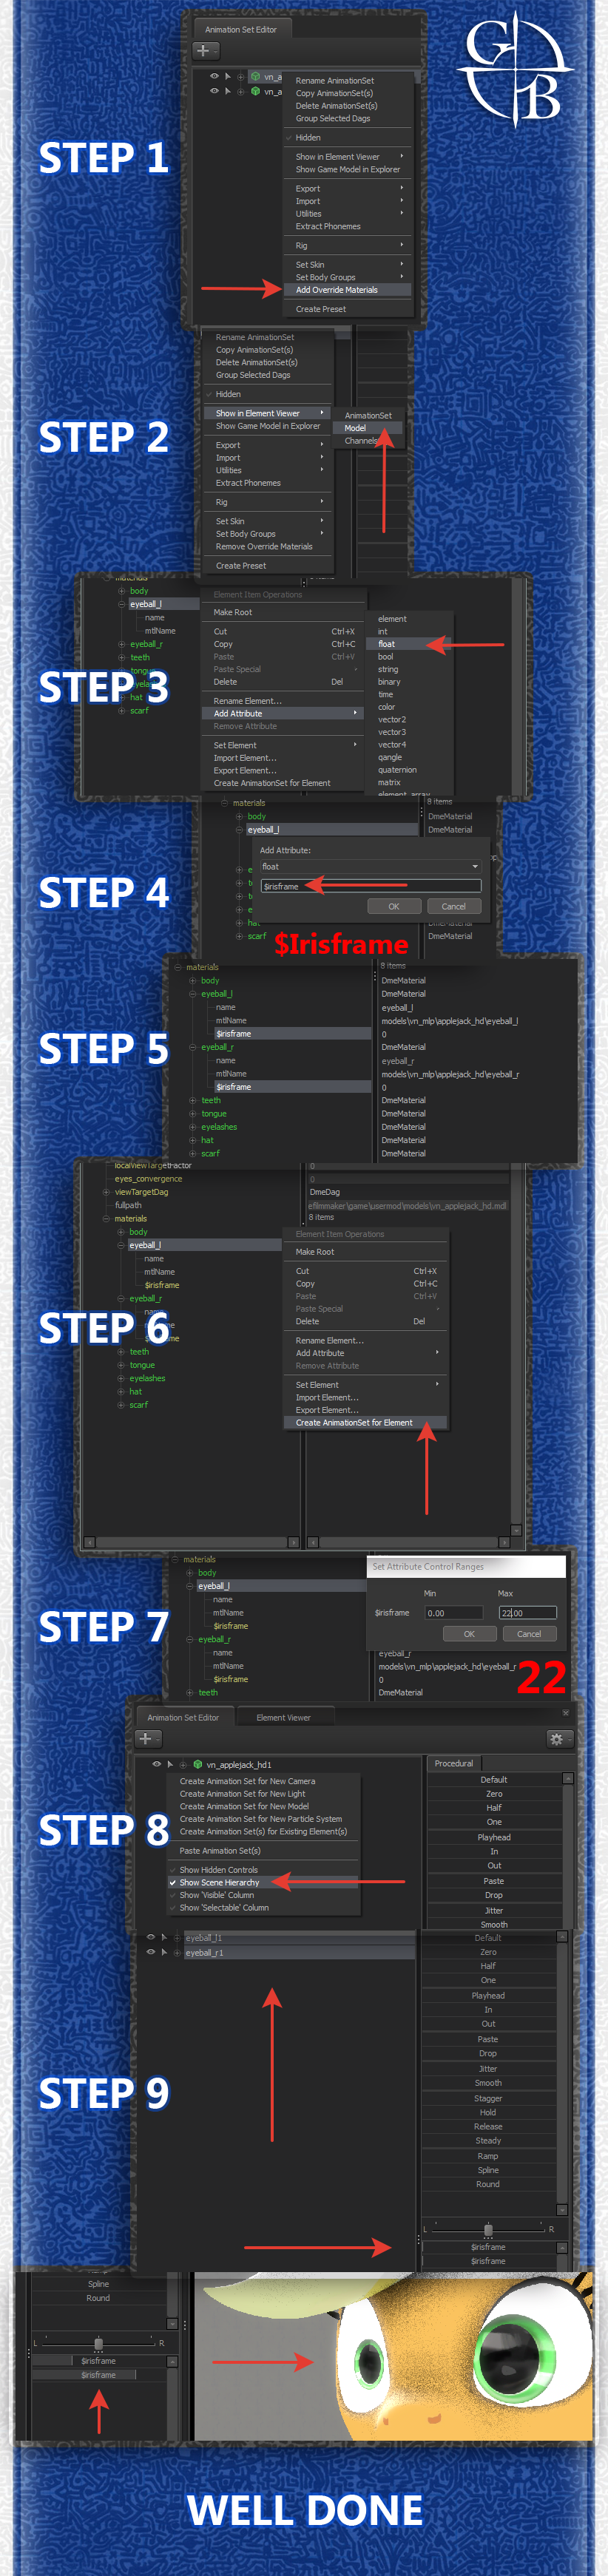Click the selection arrow icon on the top vn_a row
The width and height of the screenshot is (608, 2576).
[228, 76]
